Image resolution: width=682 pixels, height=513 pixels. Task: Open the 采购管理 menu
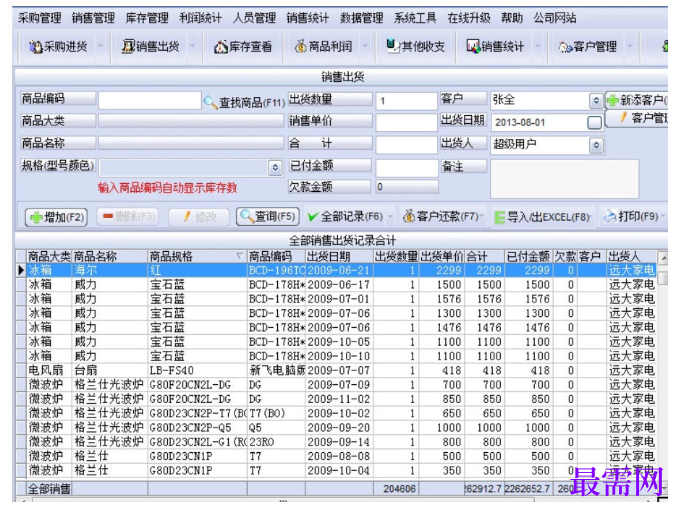(x=40, y=18)
